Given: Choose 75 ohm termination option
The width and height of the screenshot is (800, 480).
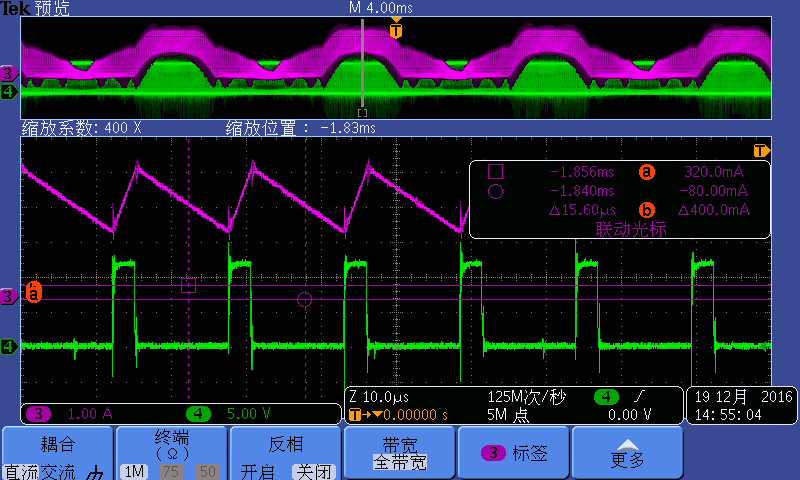Looking at the screenshot, I should click(171, 471).
